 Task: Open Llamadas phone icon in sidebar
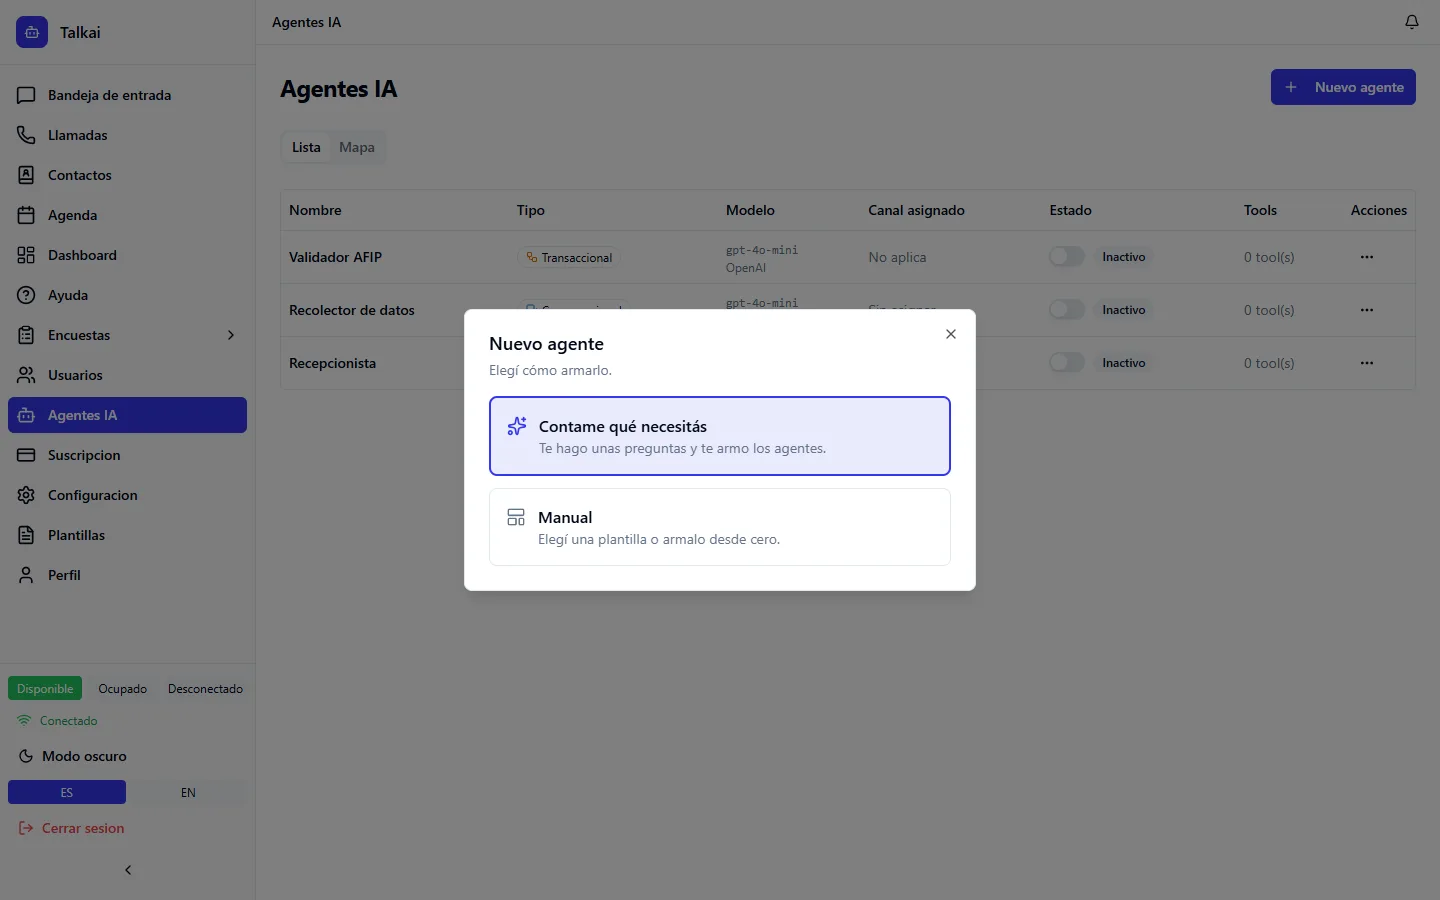tap(26, 135)
